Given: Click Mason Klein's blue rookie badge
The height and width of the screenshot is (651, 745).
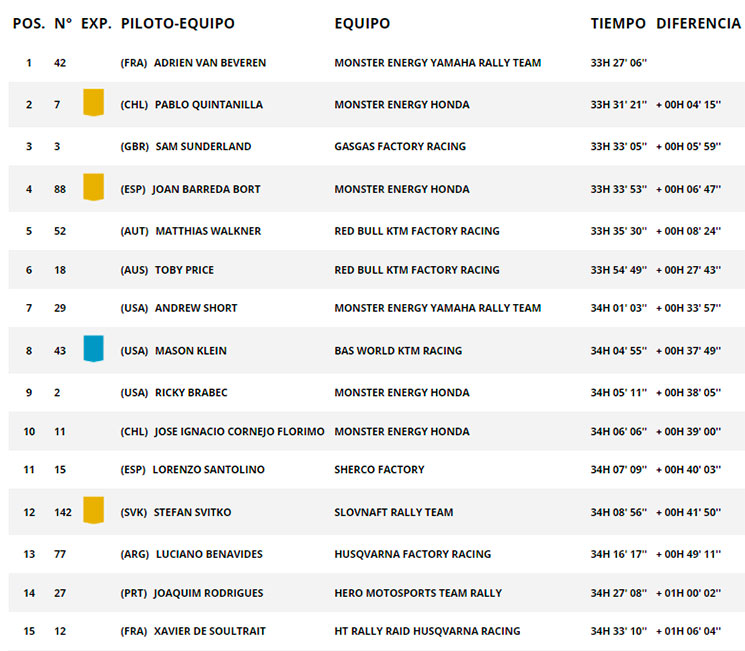Looking at the screenshot, I should coord(94,348).
